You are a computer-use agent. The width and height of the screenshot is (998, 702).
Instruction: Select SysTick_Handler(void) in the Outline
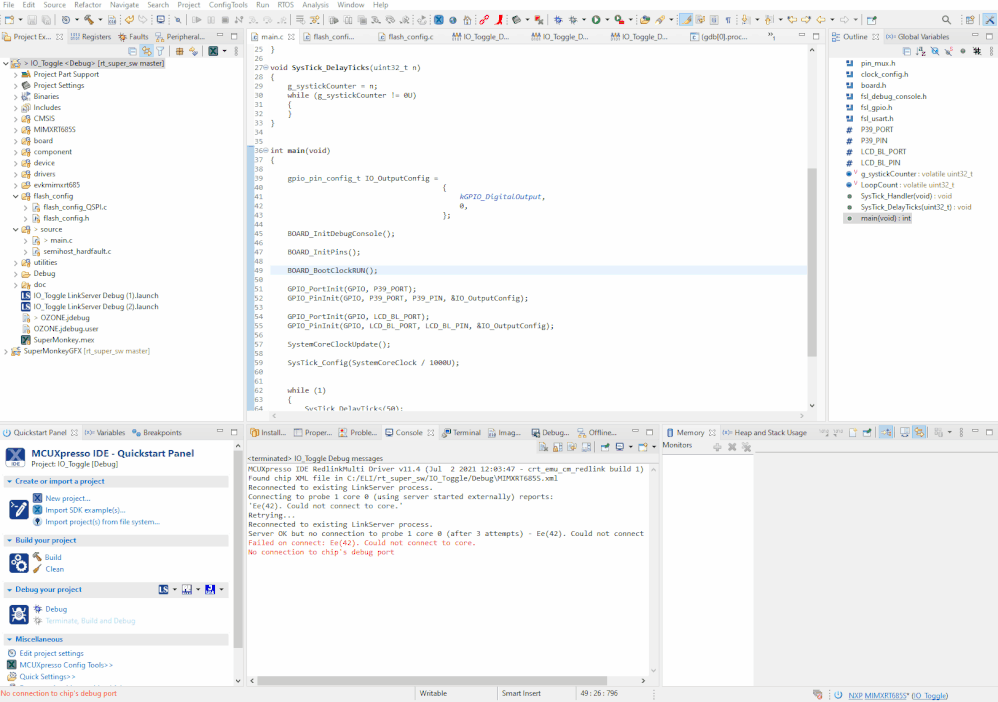pyautogui.click(x=906, y=196)
